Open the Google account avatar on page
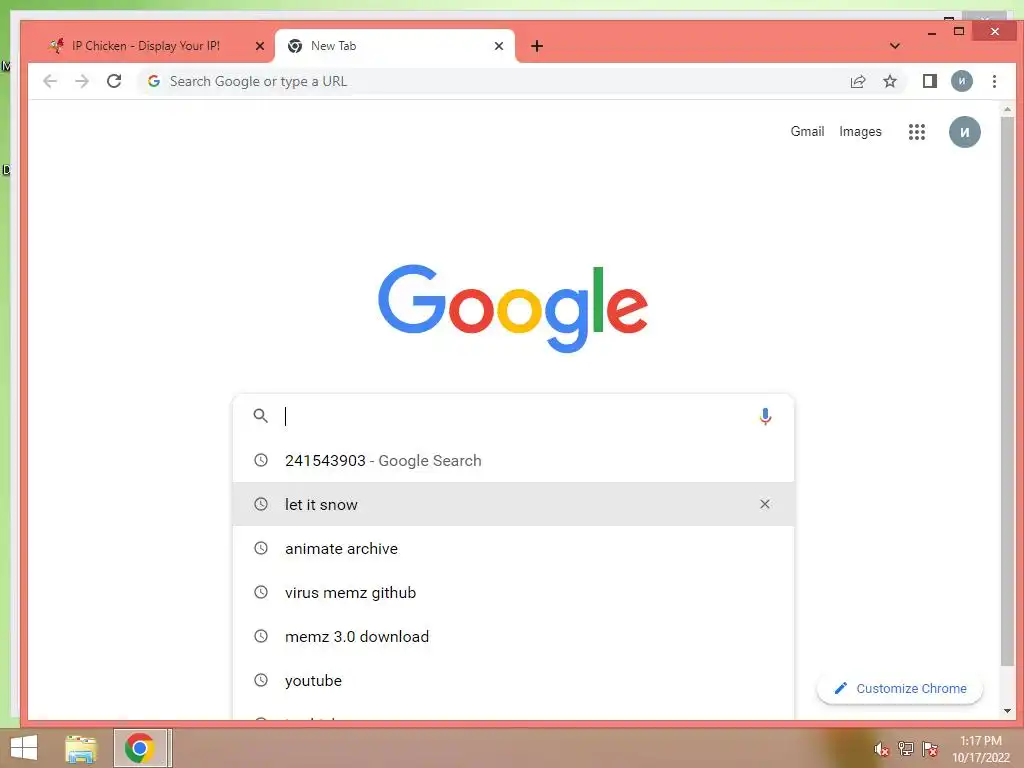Screen dimensions: 1024x768 pyautogui.click(x=965, y=132)
